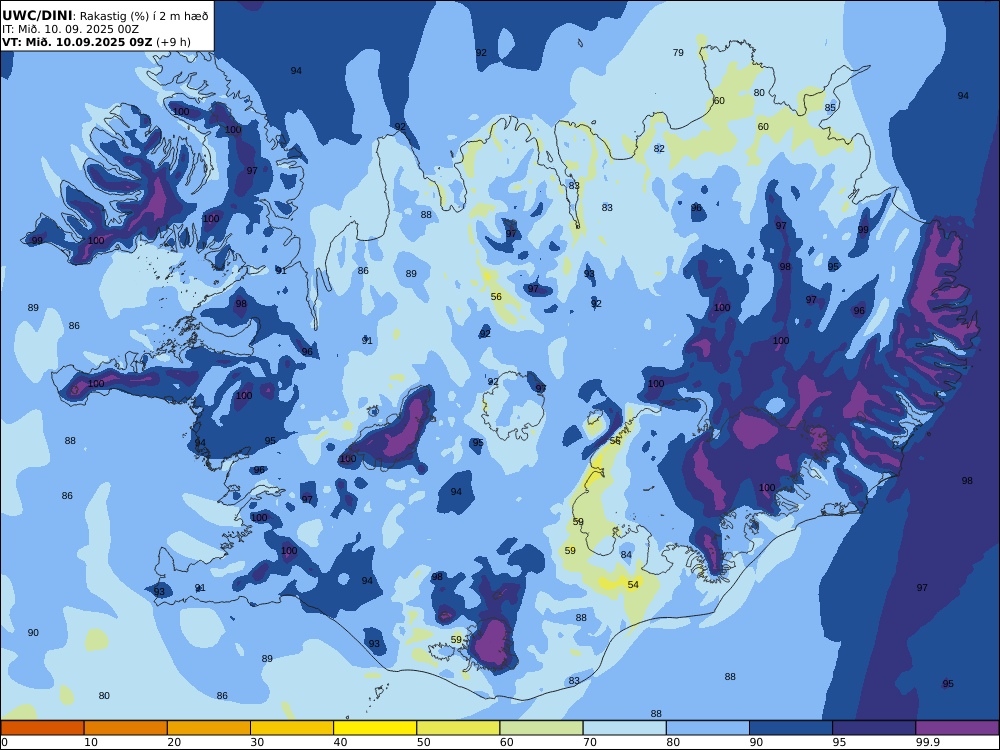
Task: Click the legend tick label '40'
Action: tap(340, 742)
